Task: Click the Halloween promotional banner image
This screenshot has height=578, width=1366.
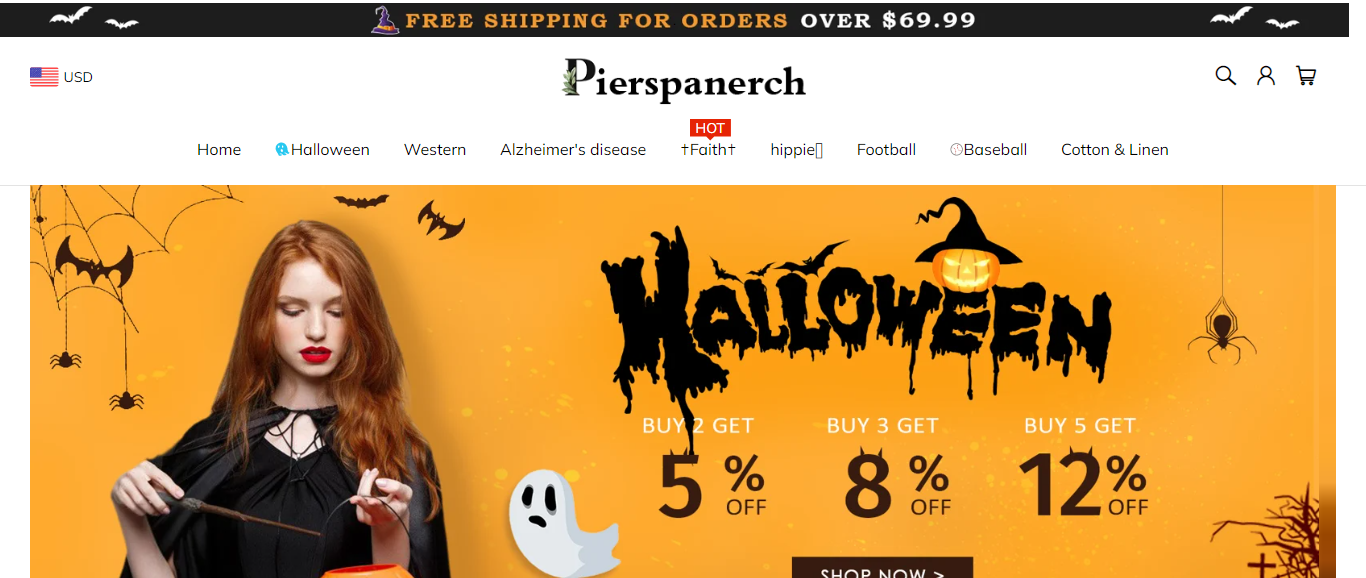Action: [683, 381]
